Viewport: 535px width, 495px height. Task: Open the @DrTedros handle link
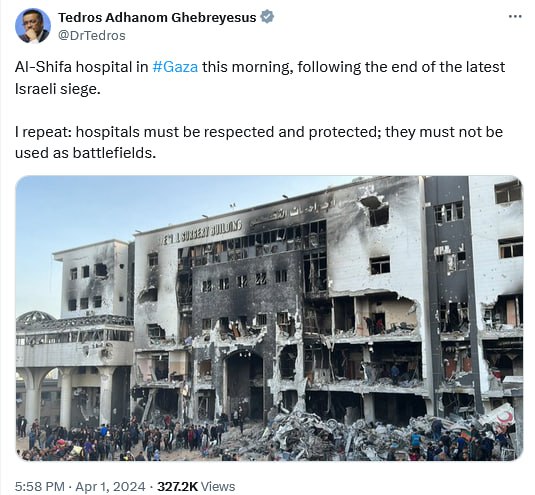[92, 35]
